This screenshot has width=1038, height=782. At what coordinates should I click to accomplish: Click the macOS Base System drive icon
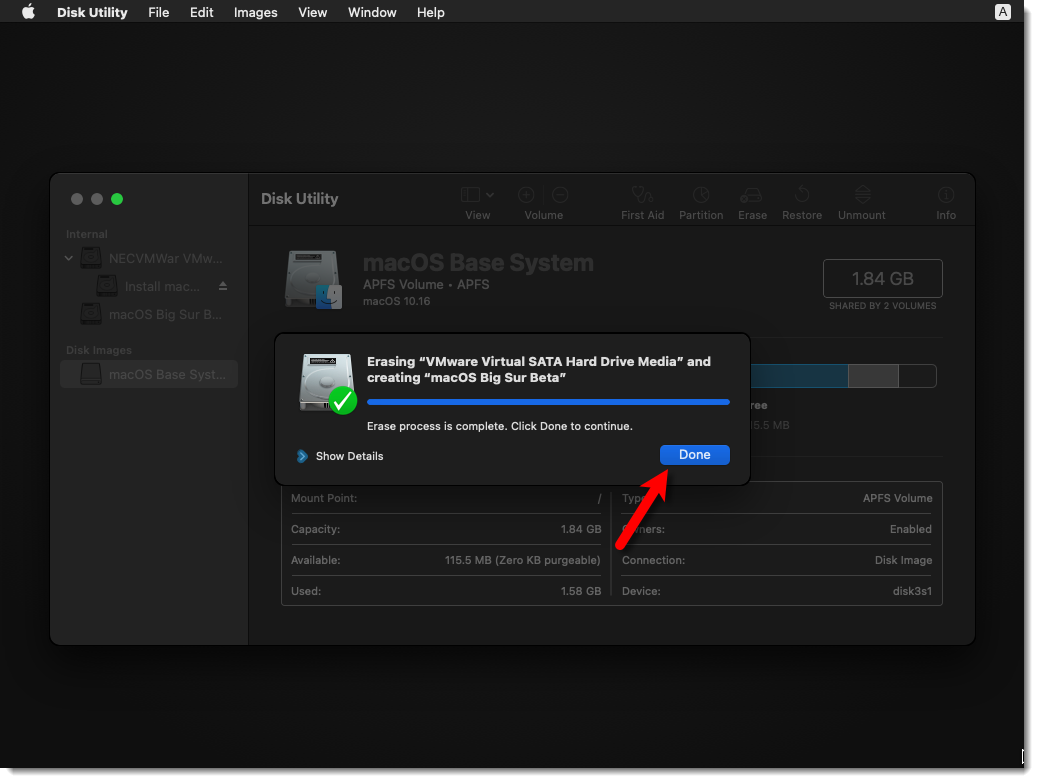314,279
